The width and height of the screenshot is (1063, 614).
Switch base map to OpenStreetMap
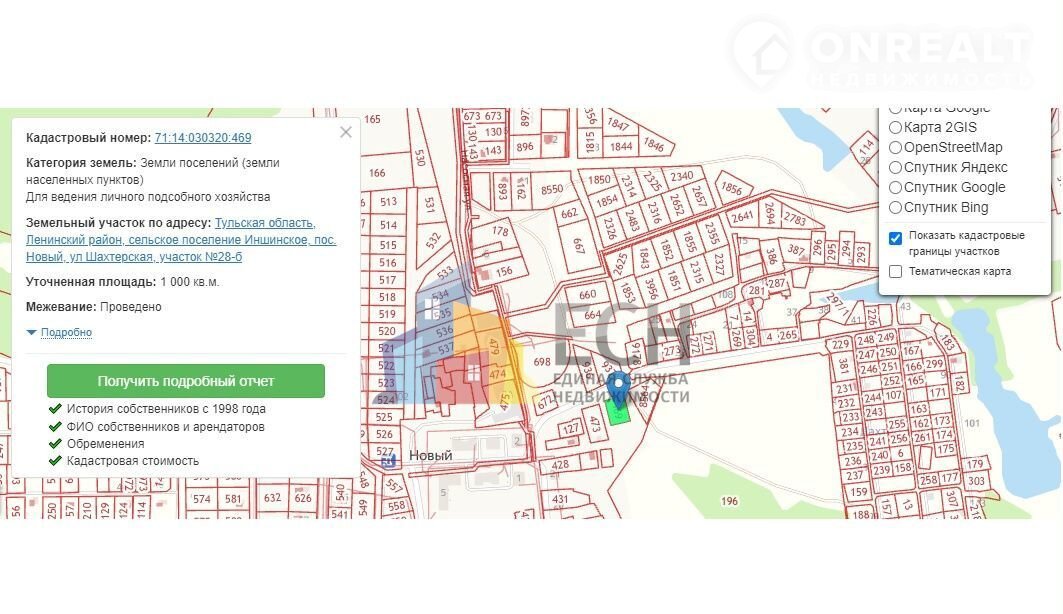coord(896,148)
